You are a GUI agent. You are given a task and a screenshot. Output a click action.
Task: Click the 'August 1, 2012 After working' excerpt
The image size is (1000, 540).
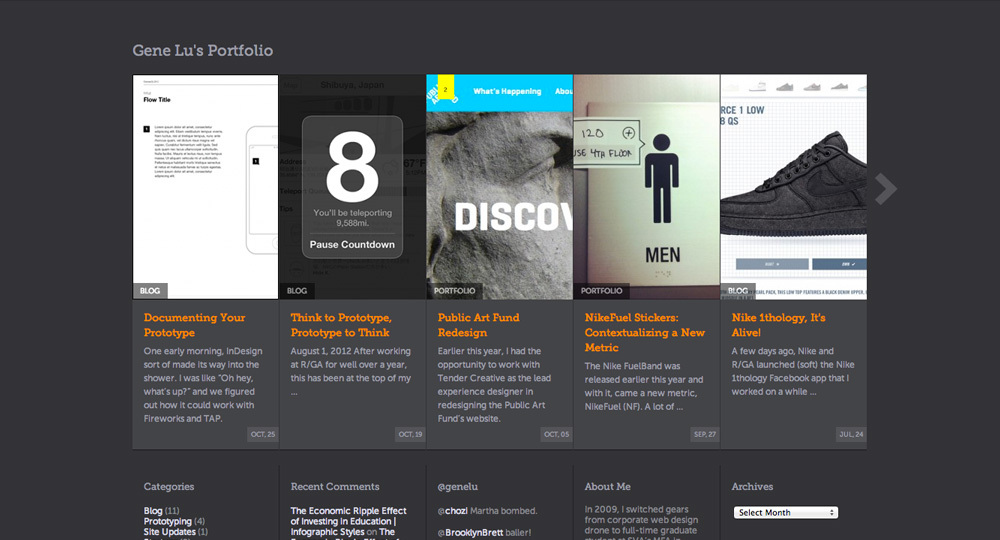coord(351,371)
